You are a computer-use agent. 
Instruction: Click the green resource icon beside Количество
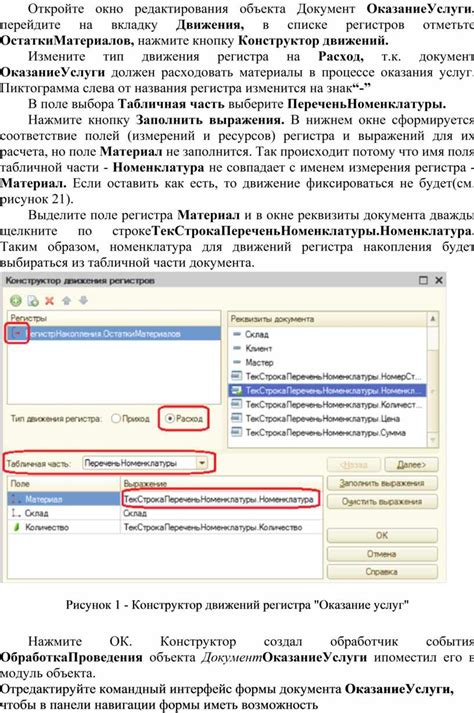click(x=17, y=527)
